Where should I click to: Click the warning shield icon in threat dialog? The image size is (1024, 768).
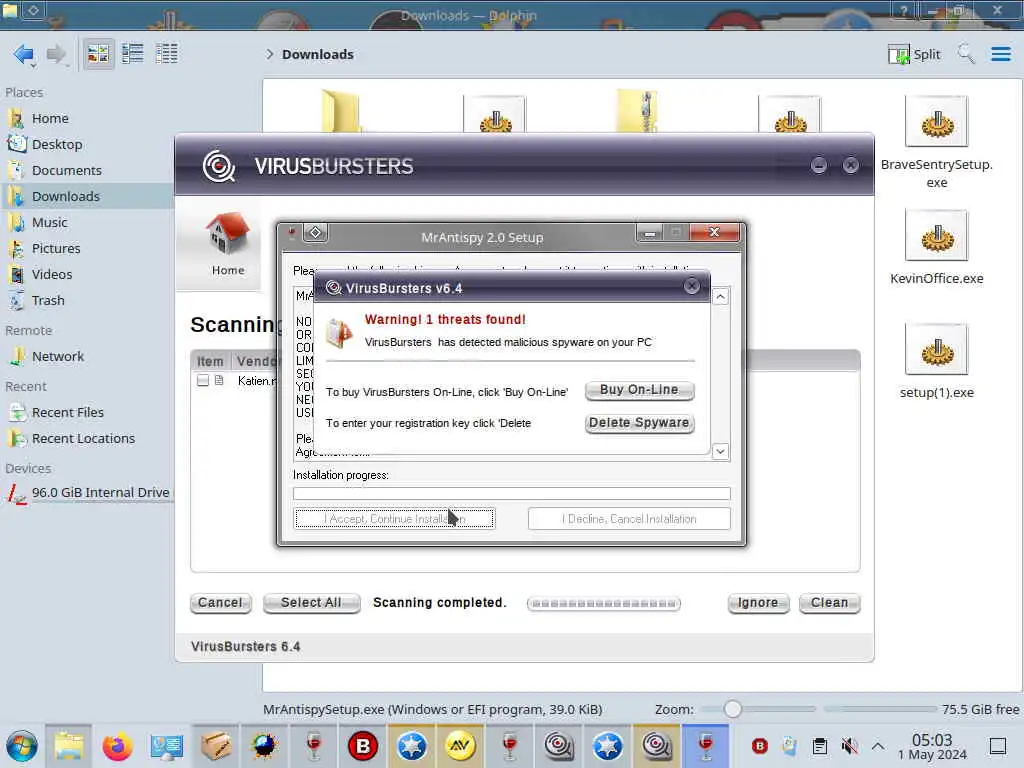click(x=340, y=332)
